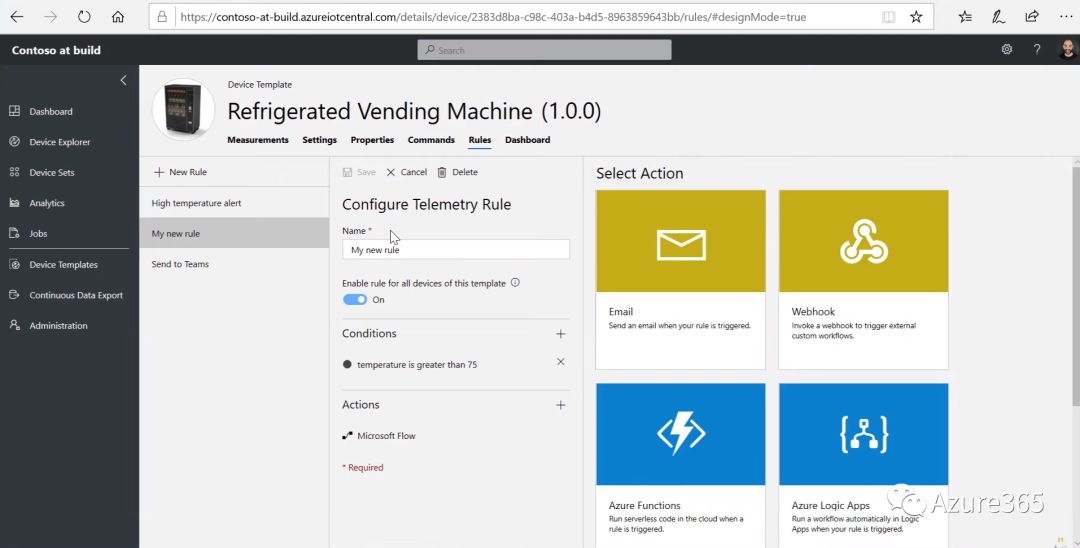Select the Webhook action icon

point(863,243)
